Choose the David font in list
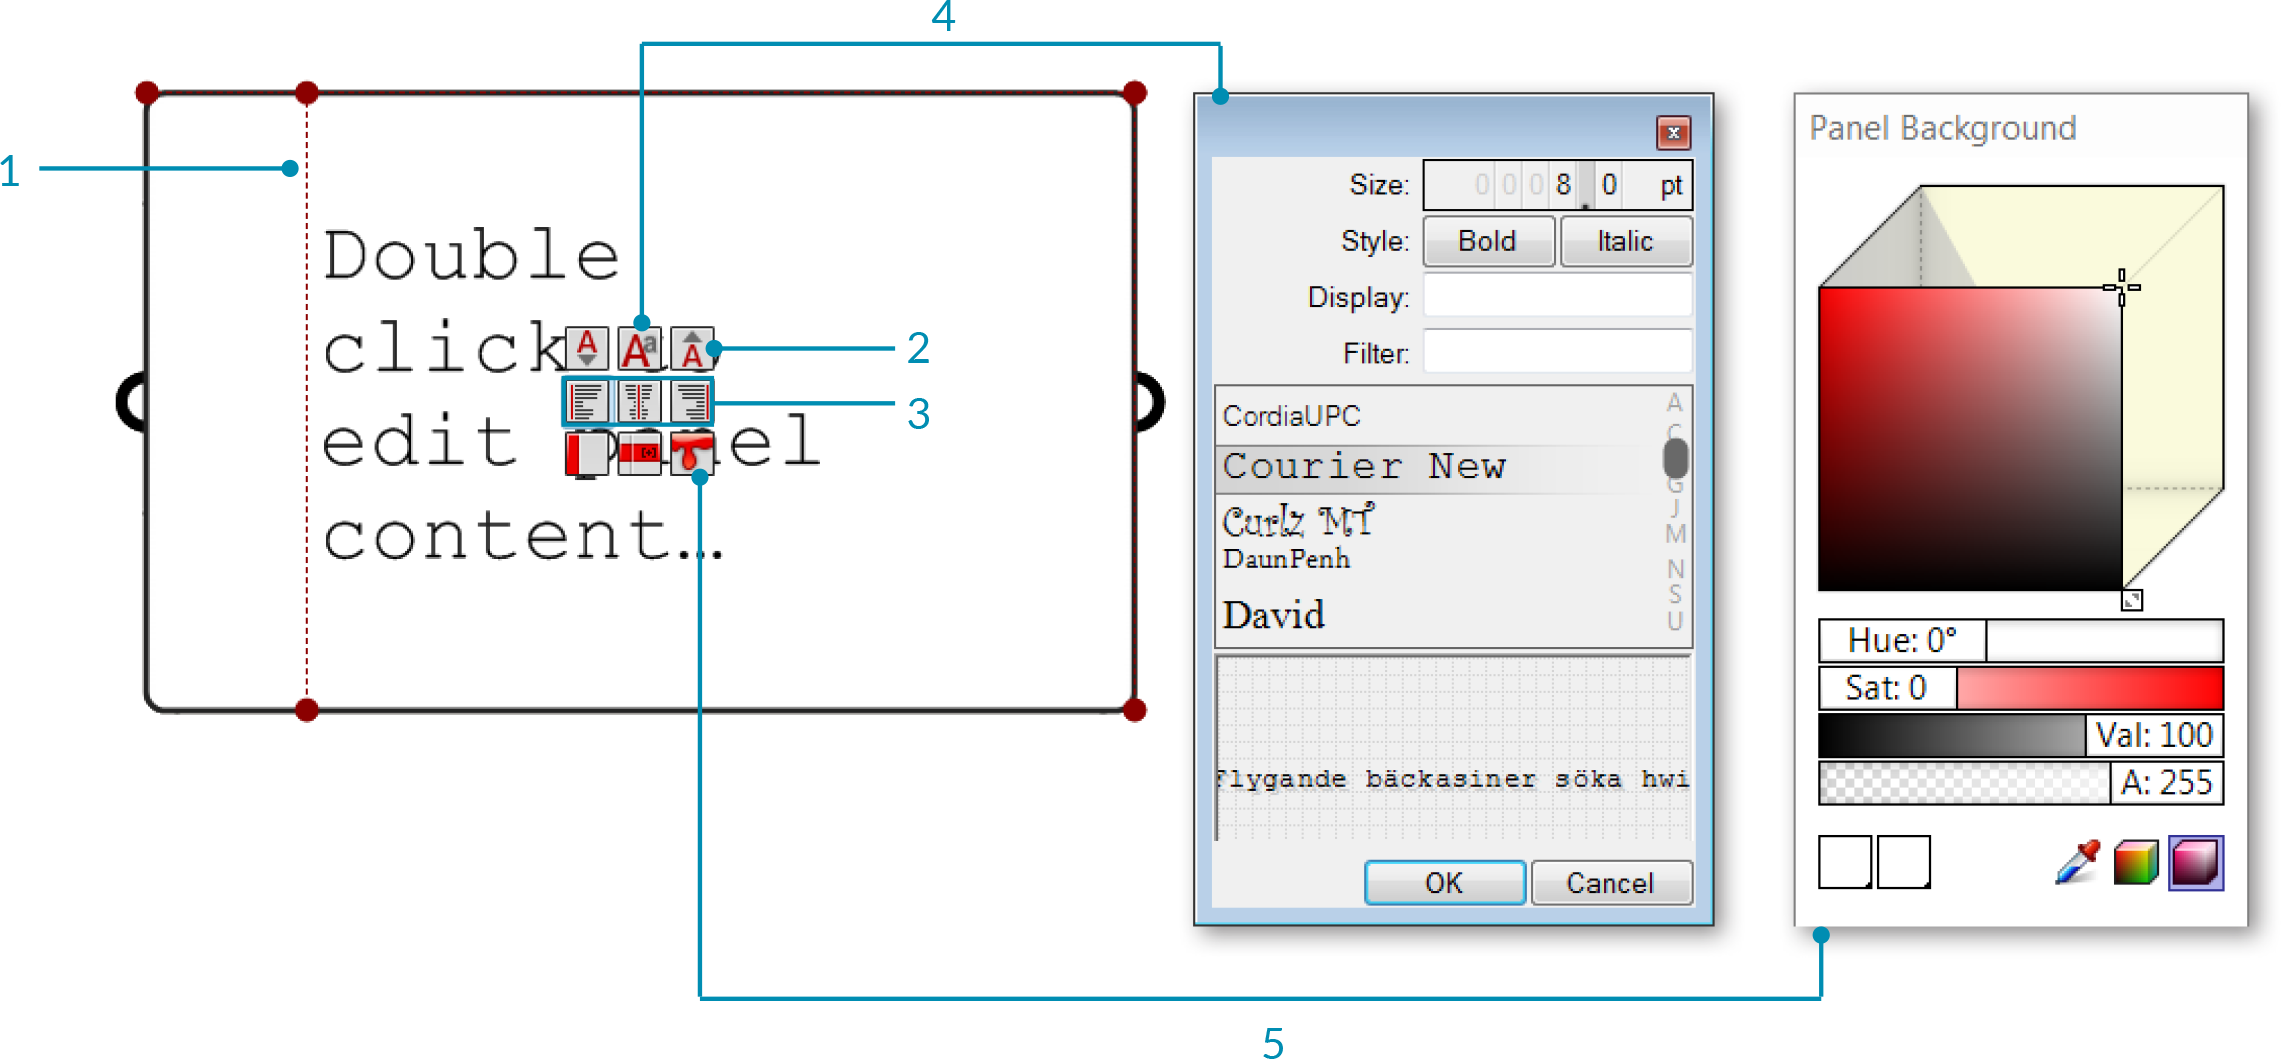 point(1274,615)
